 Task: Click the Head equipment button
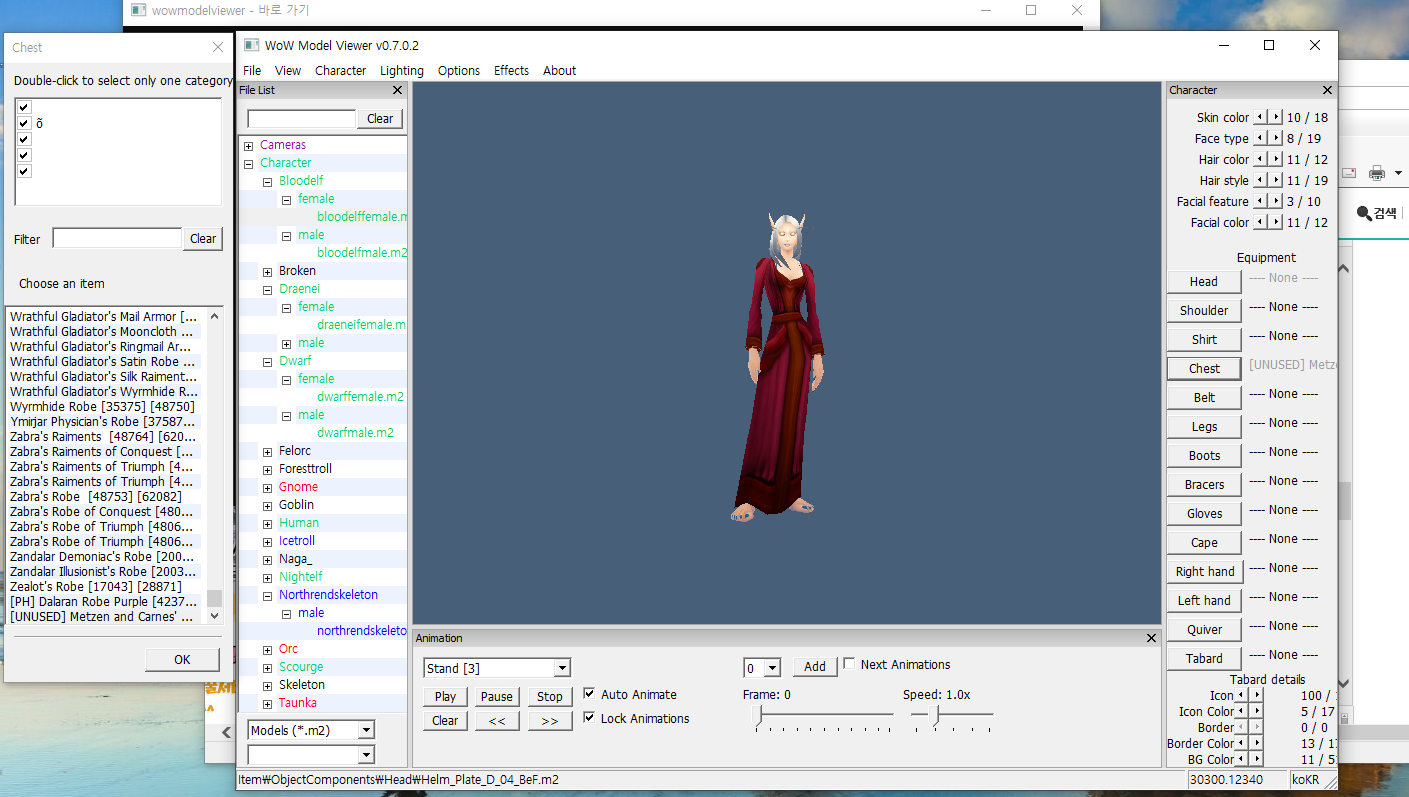tap(1204, 281)
